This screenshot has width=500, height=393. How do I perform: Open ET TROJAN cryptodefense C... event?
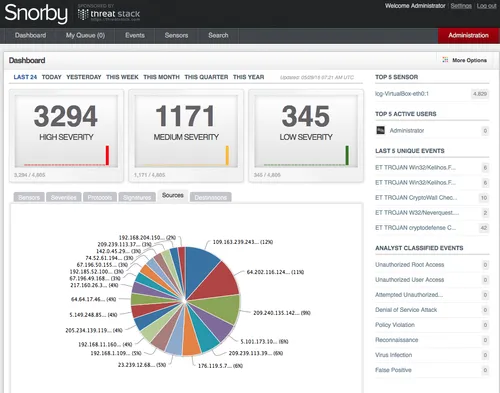[415, 227]
